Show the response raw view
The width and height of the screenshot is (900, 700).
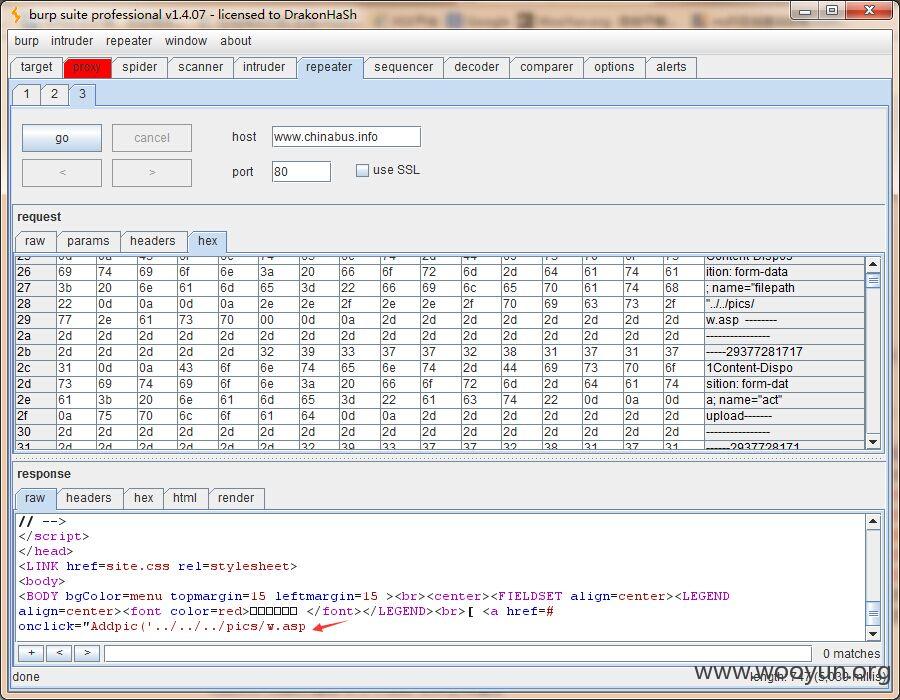pyautogui.click(x=35, y=498)
